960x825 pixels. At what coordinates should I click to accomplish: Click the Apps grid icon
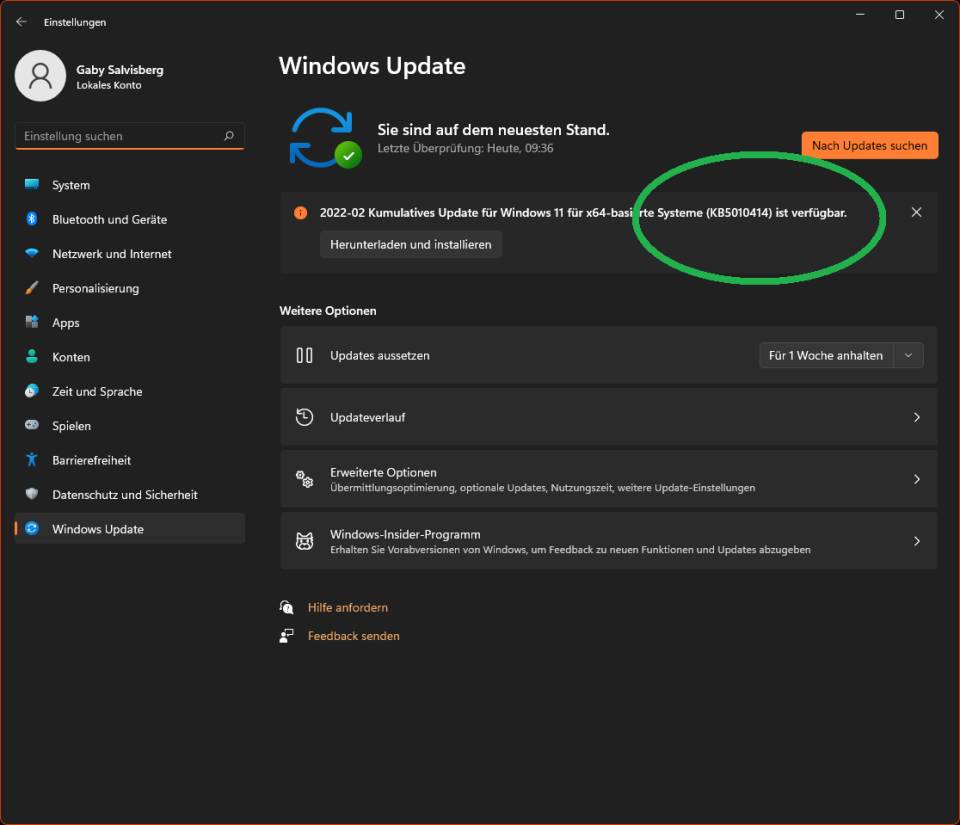point(32,322)
